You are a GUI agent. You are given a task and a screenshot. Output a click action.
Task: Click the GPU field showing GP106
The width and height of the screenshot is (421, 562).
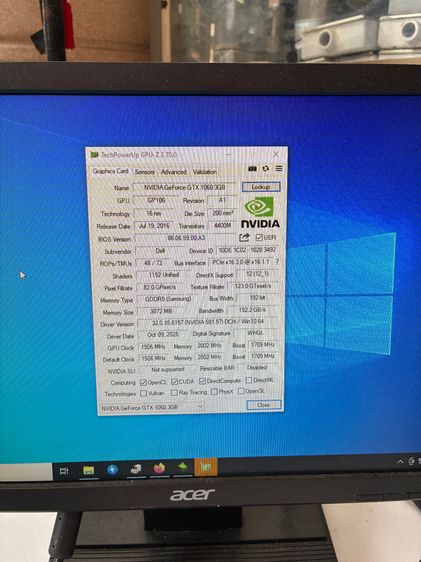tap(156, 200)
